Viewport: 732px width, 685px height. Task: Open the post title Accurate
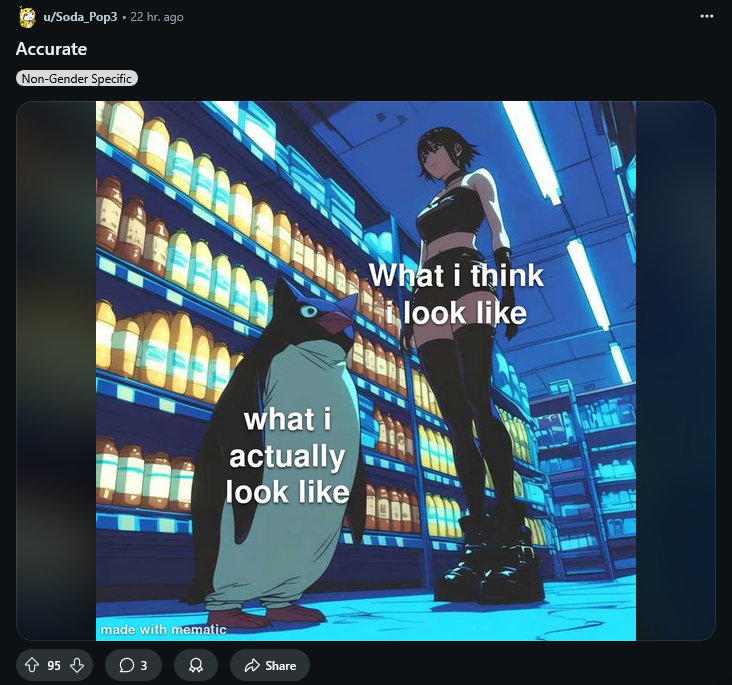51,49
